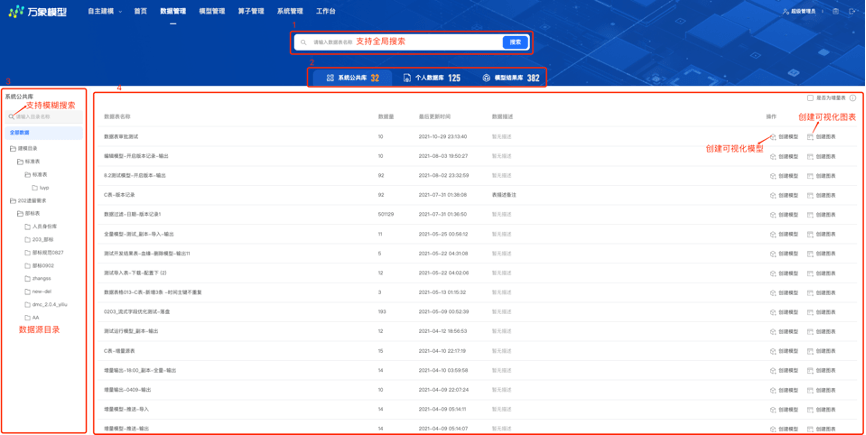Click the 最后更新时间 column header
This screenshot has height=435, width=866.
pos(435,116)
